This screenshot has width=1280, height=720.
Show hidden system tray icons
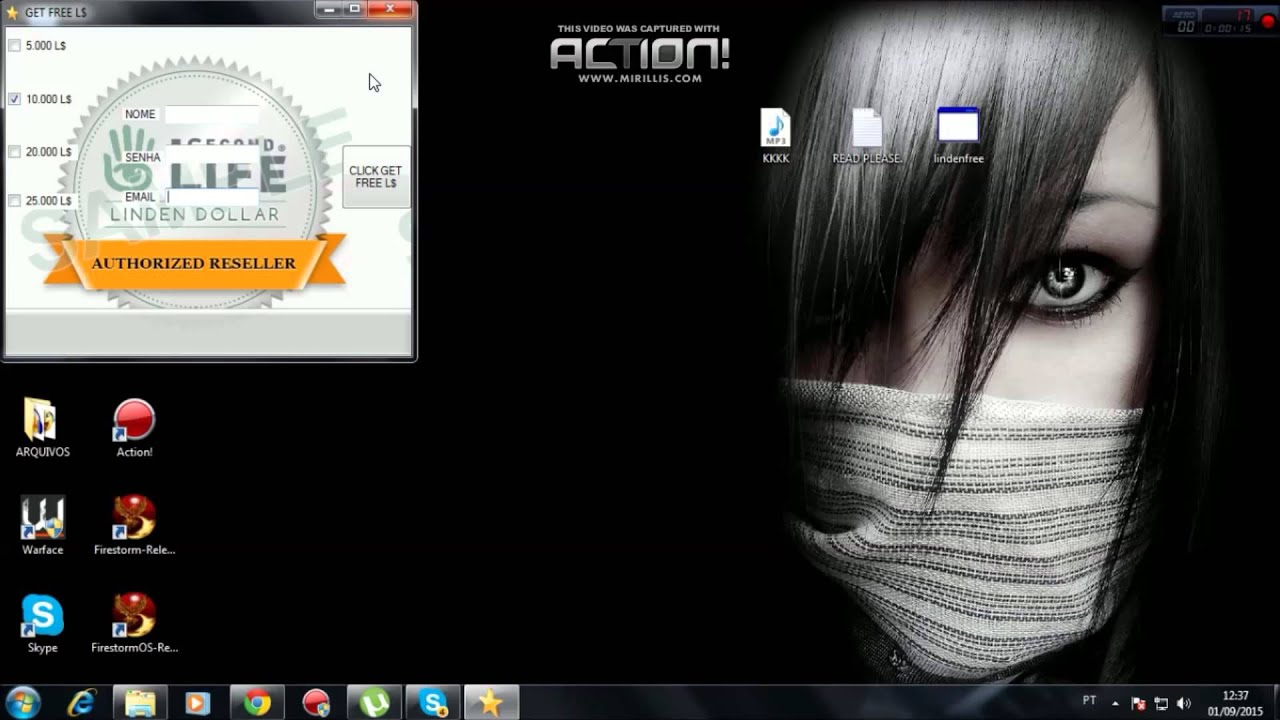(x=1115, y=703)
